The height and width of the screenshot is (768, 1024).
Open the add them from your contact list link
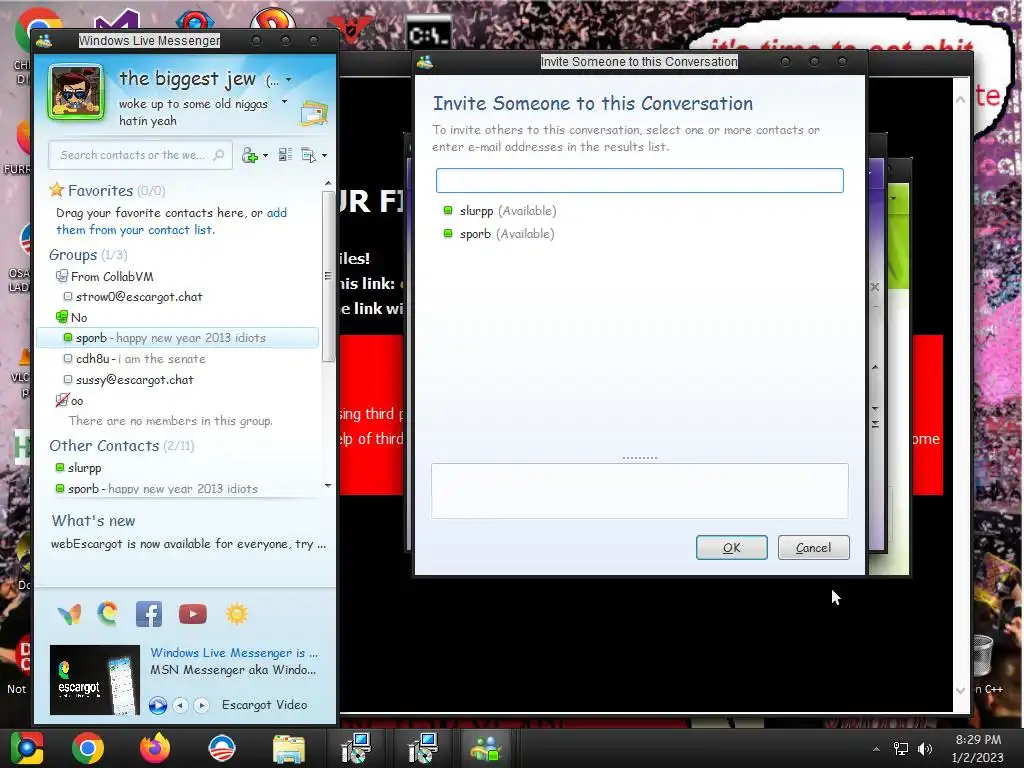[x=171, y=221]
